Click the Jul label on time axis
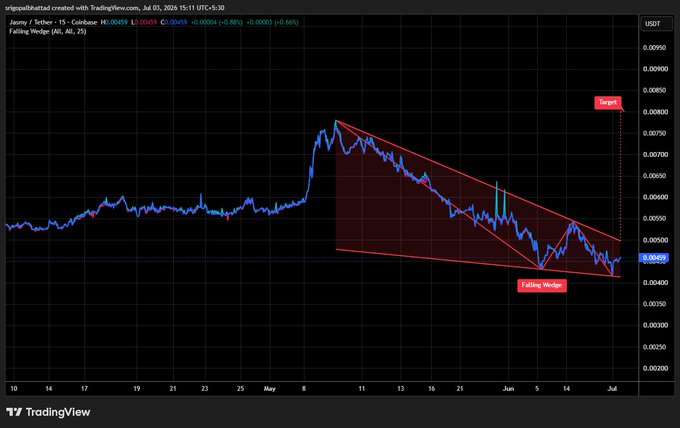Image resolution: width=680 pixels, height=428 pixels. pos(612,389)
